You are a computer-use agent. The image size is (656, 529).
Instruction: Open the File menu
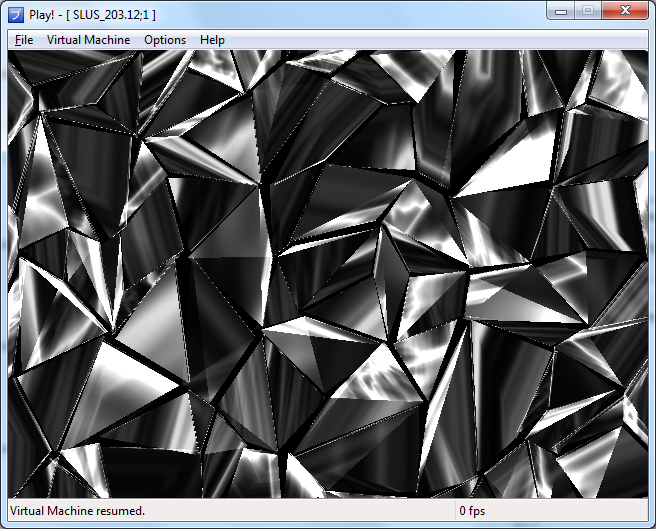24,40
